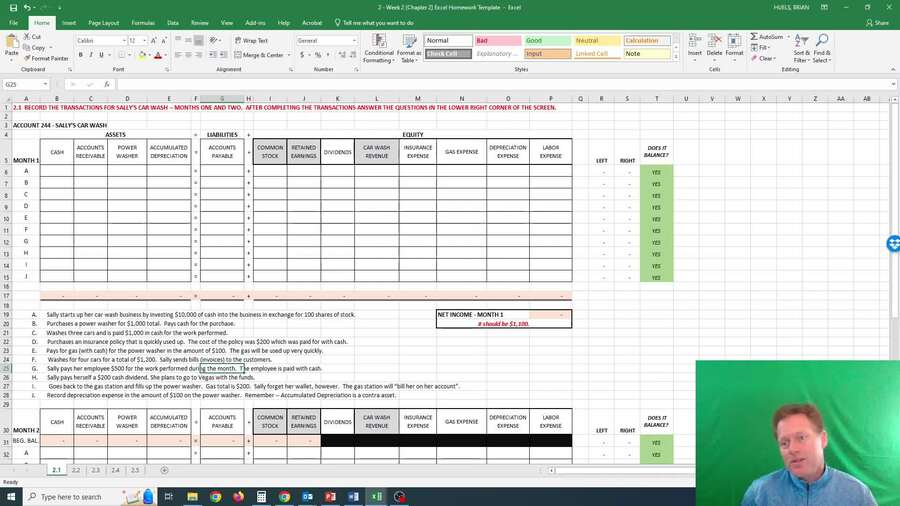Click the formula bar input
Viewport: 900px width, 506px height.
click(x=502, y=84)
